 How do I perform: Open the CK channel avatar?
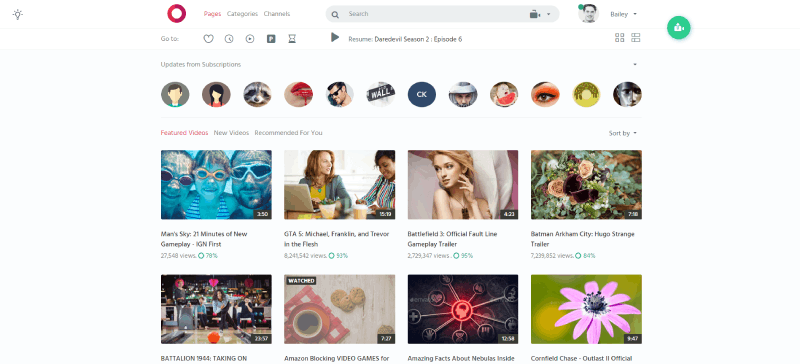pos(422,94)
